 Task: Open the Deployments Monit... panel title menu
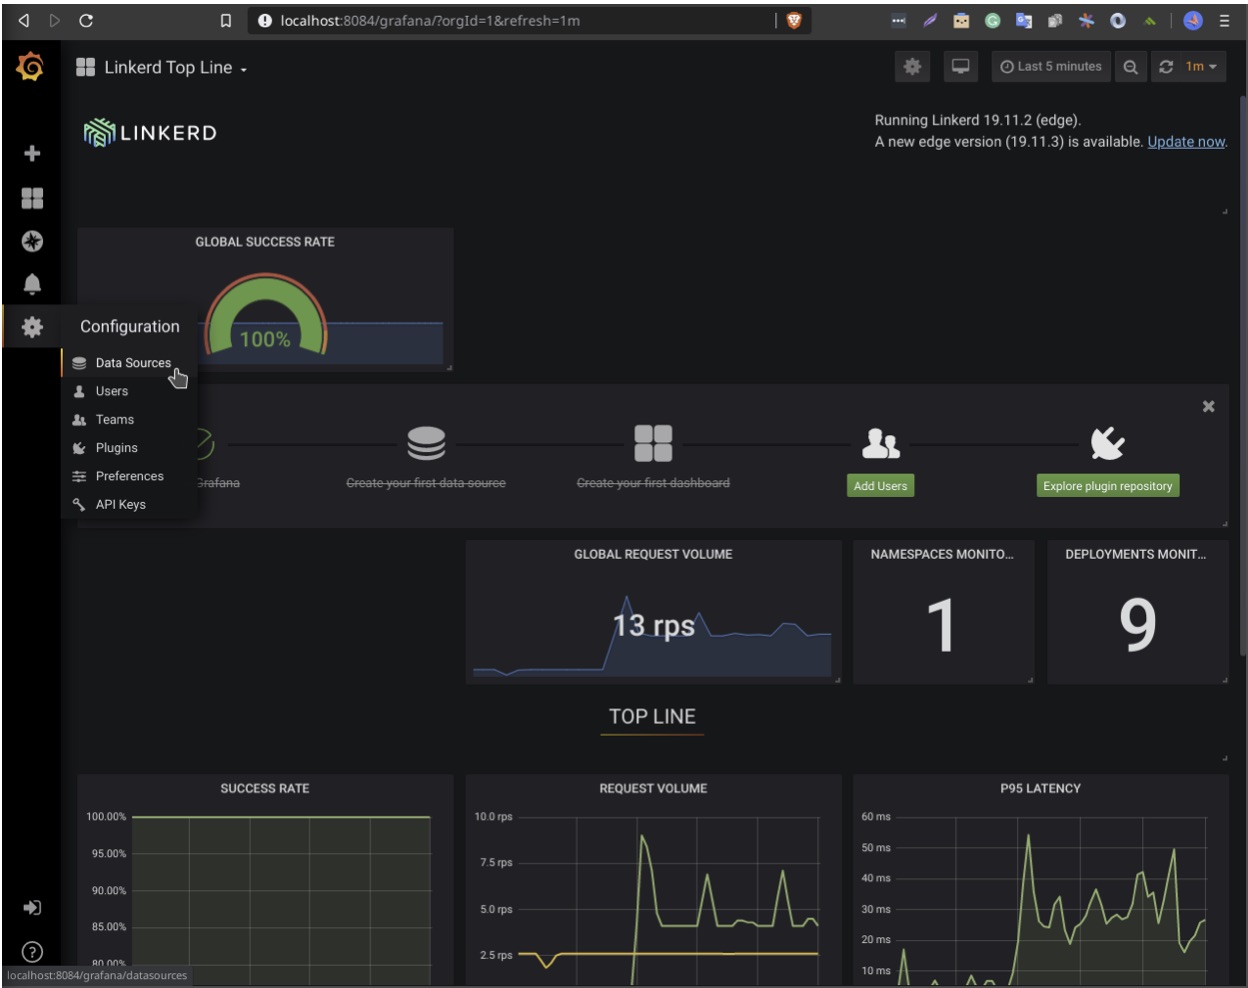click(1136, 554)
